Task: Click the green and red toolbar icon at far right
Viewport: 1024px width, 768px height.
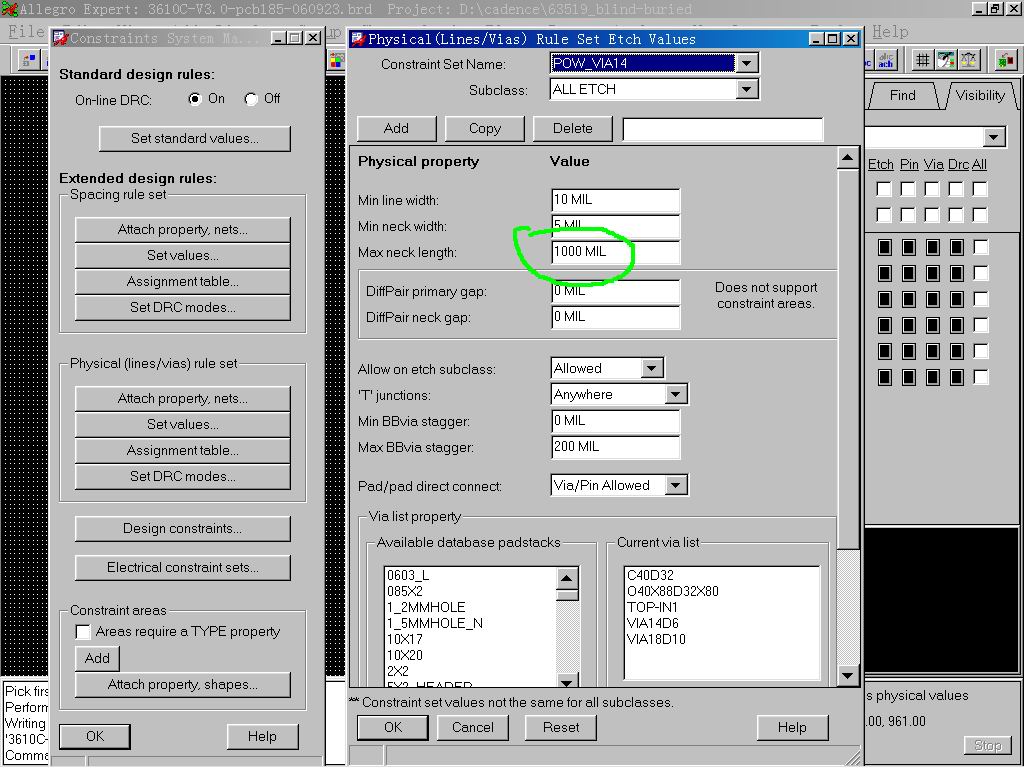Action: click(x=1005, y=60)
